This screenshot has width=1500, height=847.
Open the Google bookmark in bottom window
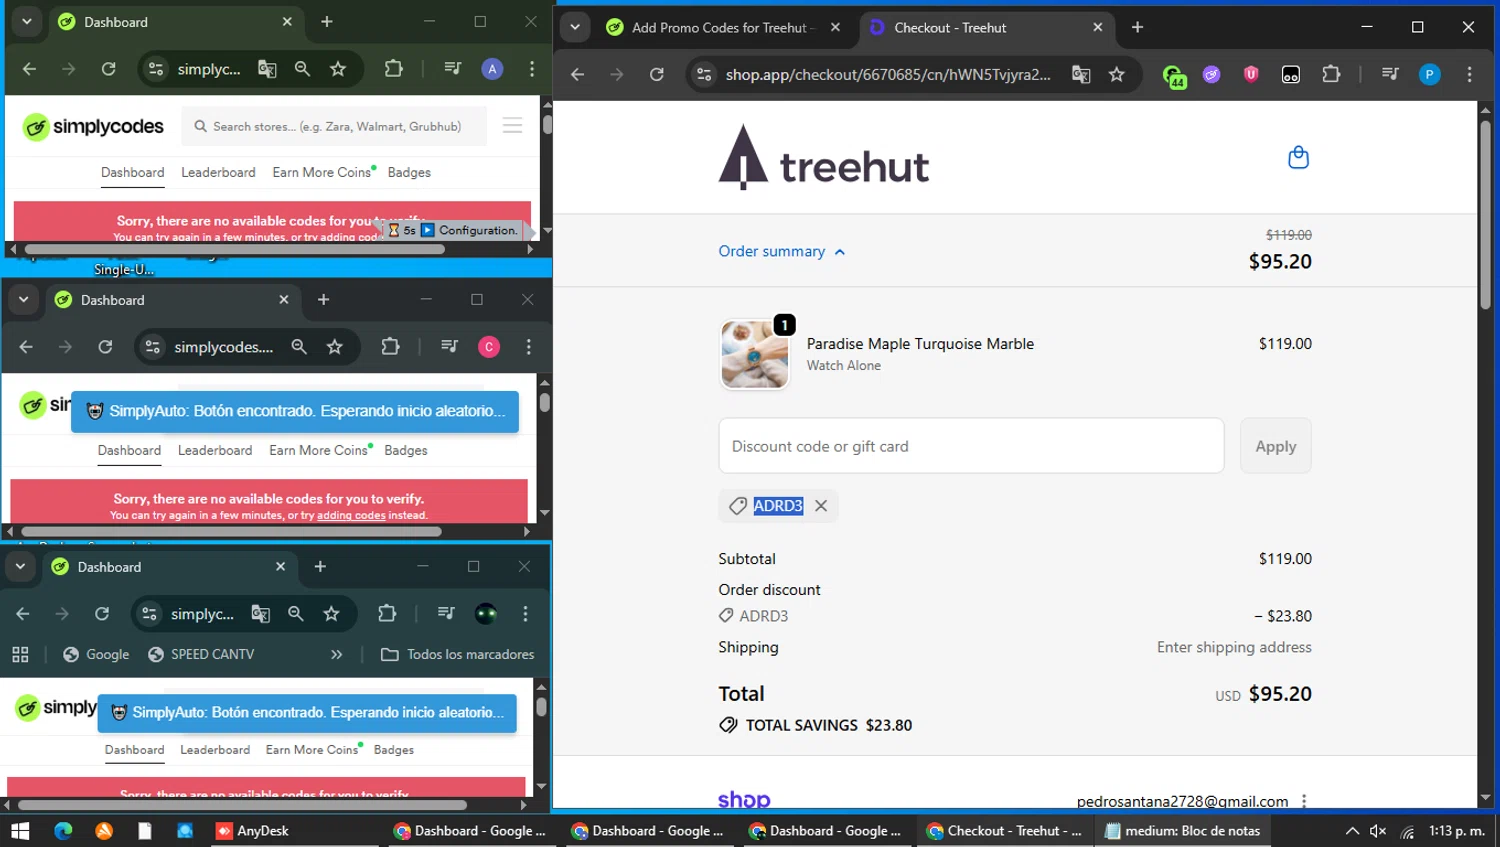tap(96, 655)
